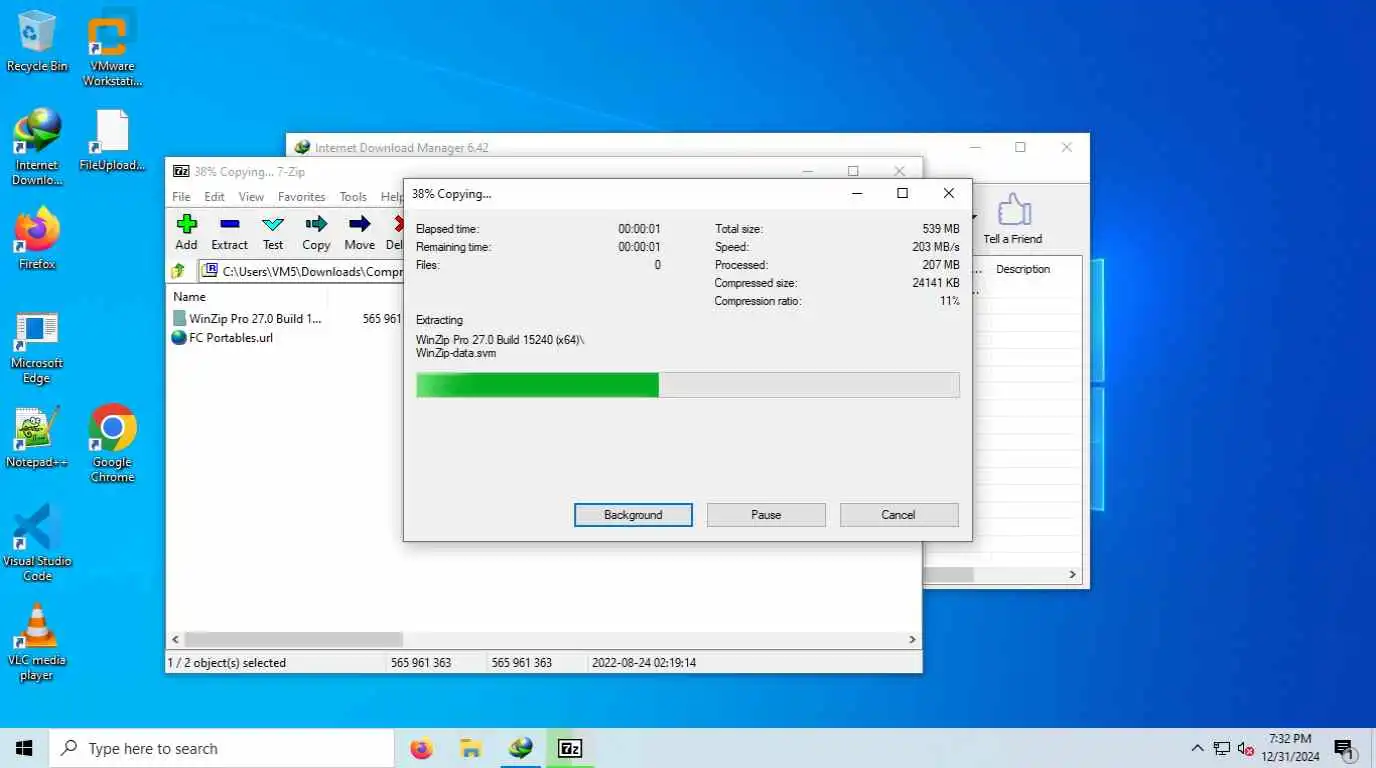
Task: Select the Visual Studio Code desktop shortcut
Action: click(x=37, y=543)
